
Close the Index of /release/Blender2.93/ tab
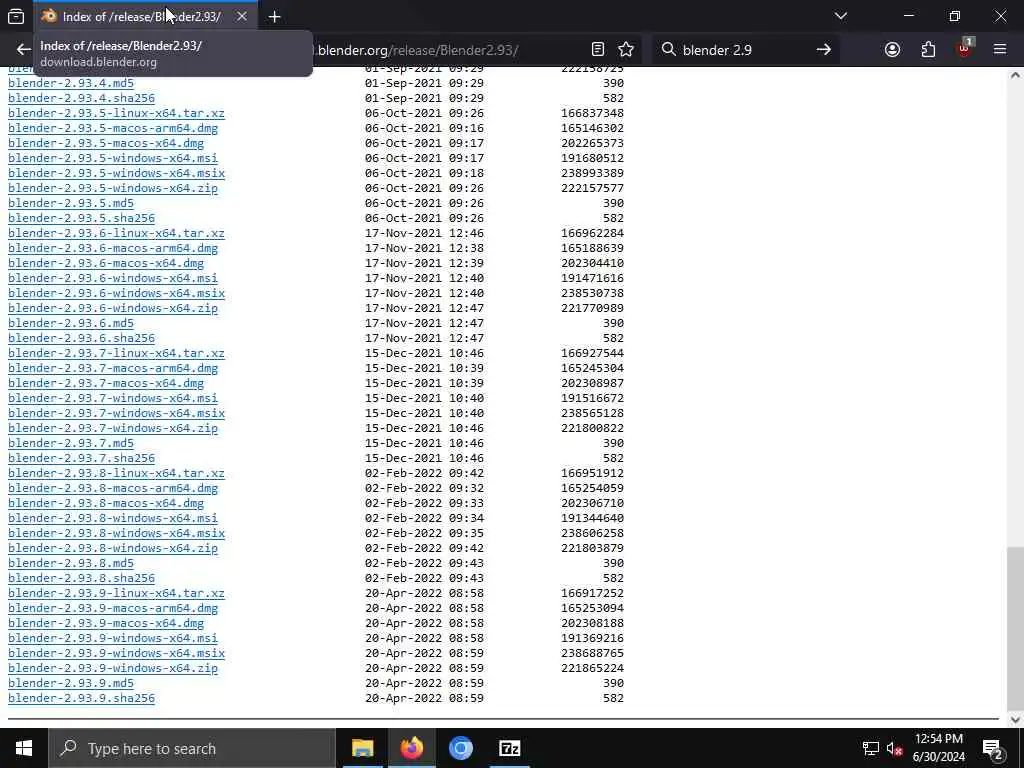tap(242, 16)
